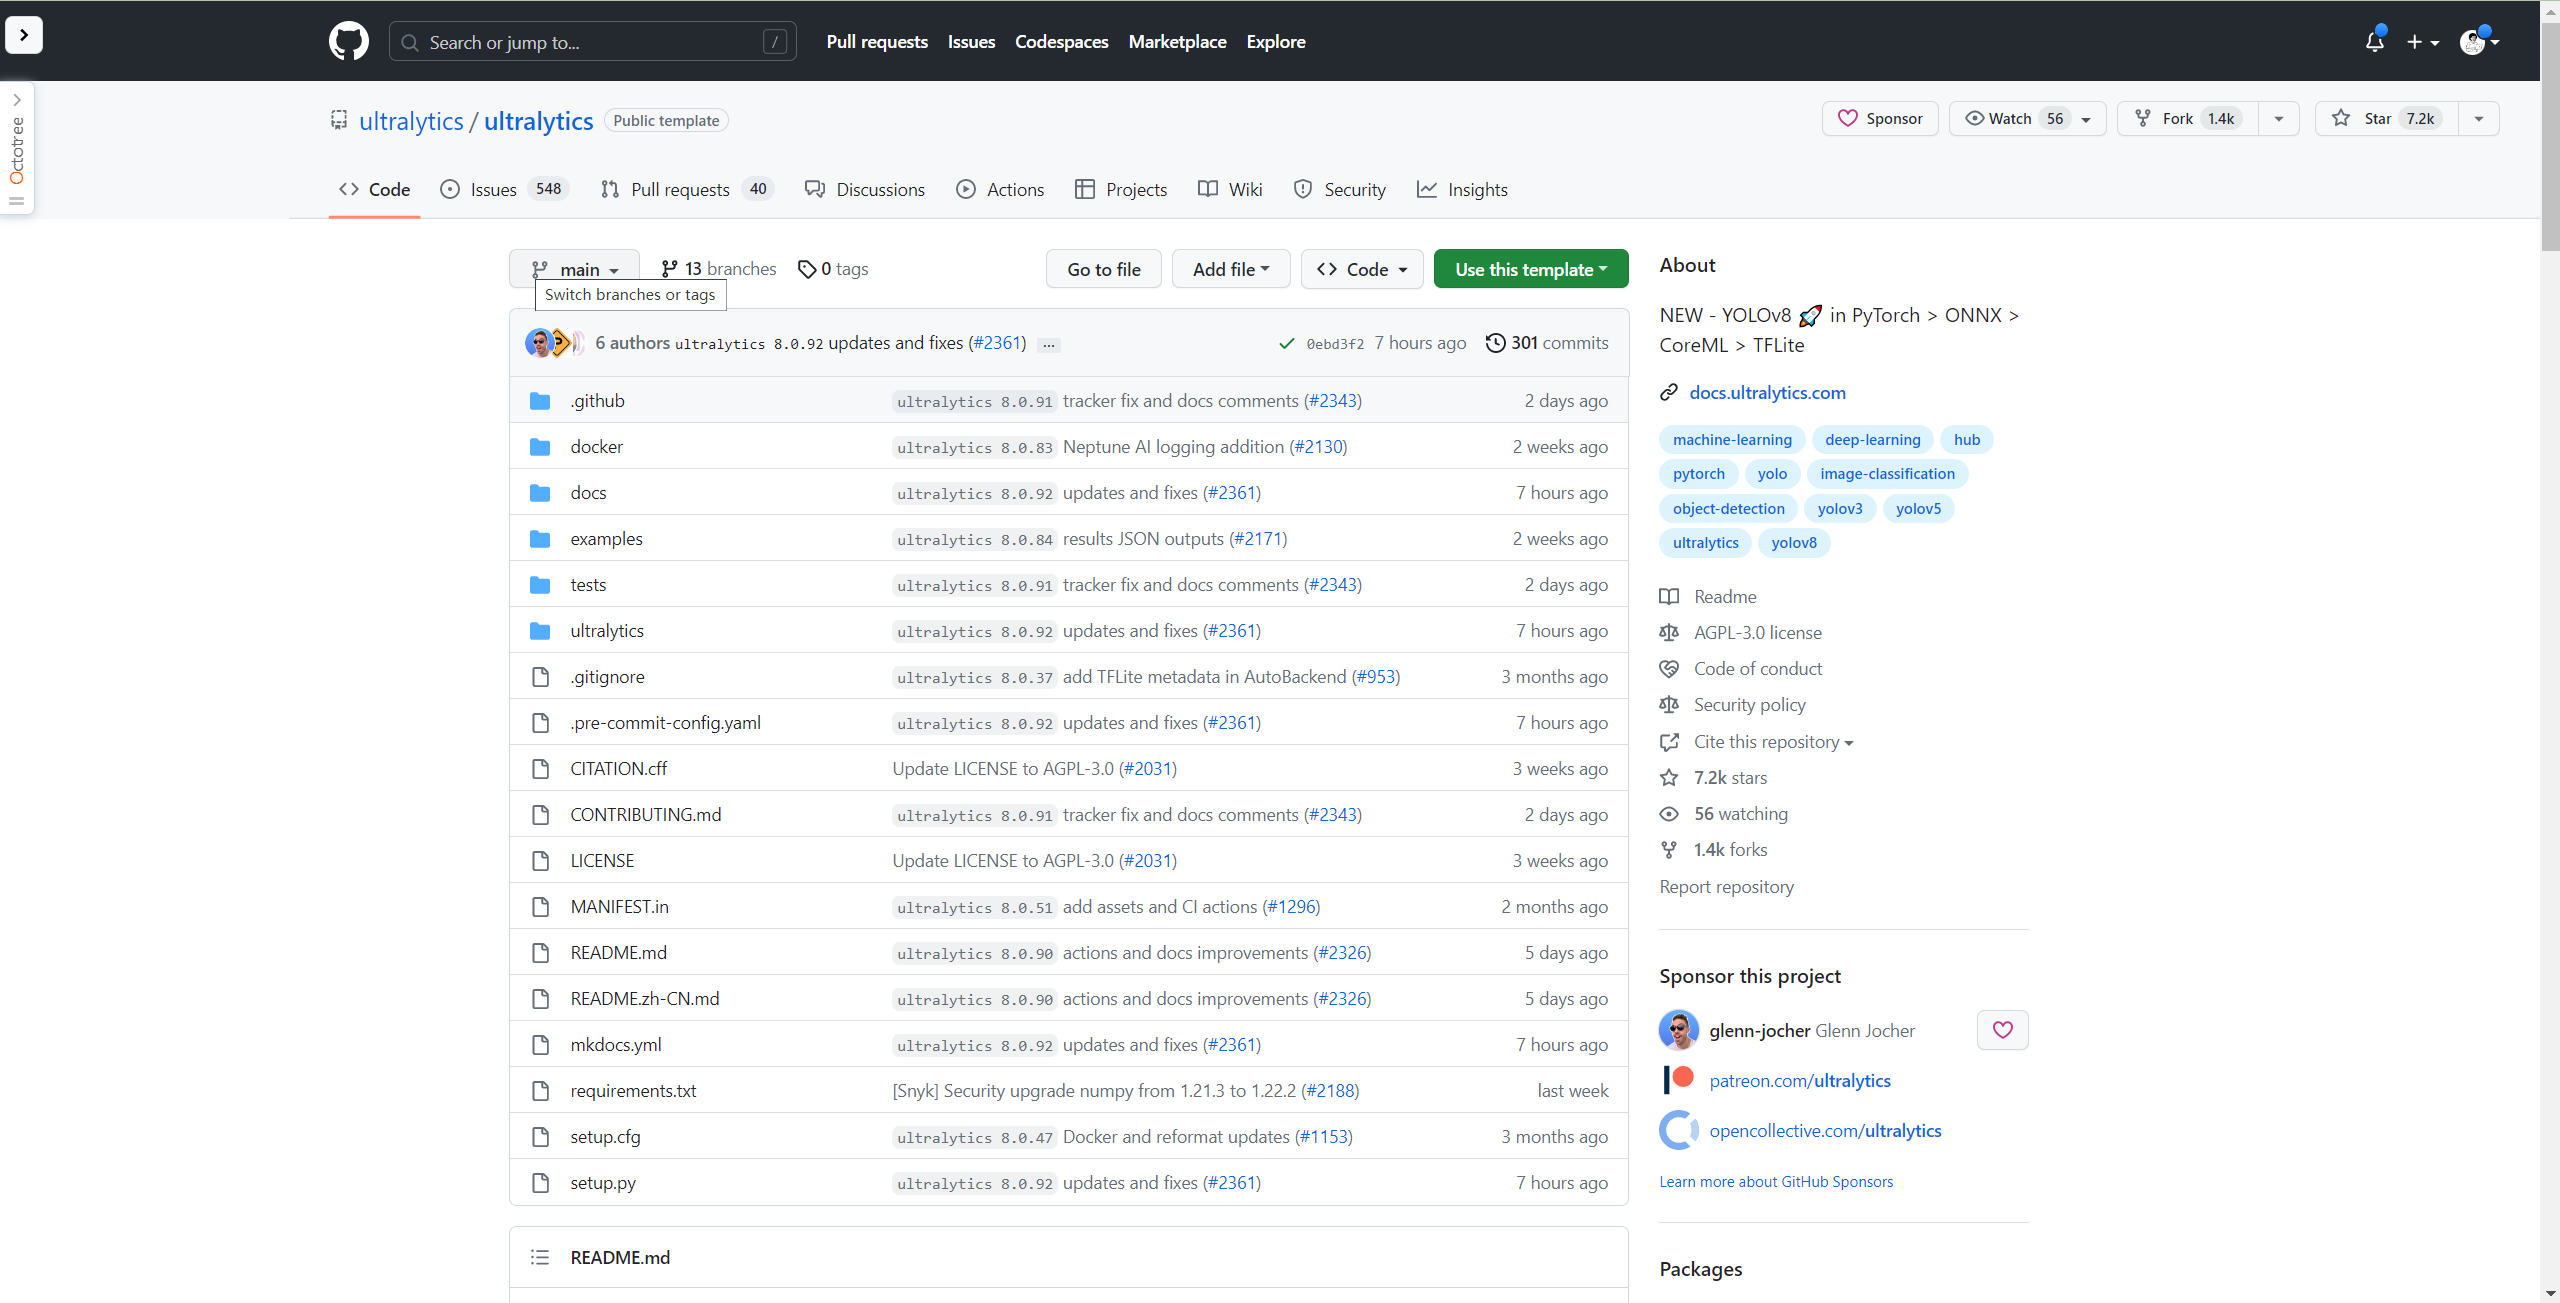The width and height of the screenshot is (2560, 1303).
Task: Switch to the Discussions tab
Action: tap(865, 190)
